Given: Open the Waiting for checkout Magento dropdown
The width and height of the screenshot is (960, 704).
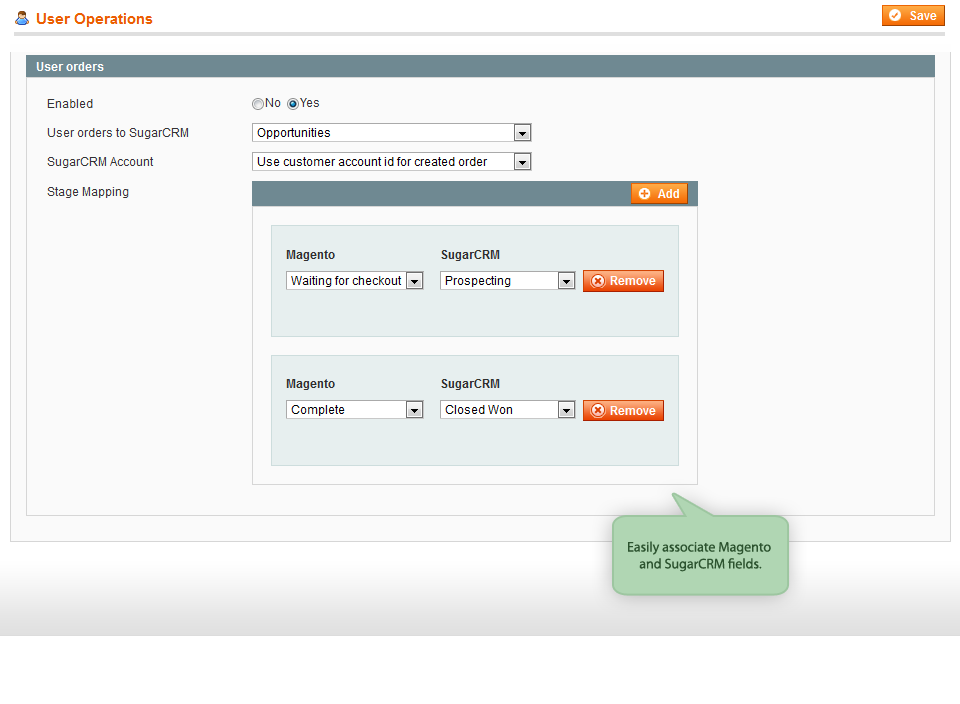Looking at the screenshot, I should click(354, 281).
